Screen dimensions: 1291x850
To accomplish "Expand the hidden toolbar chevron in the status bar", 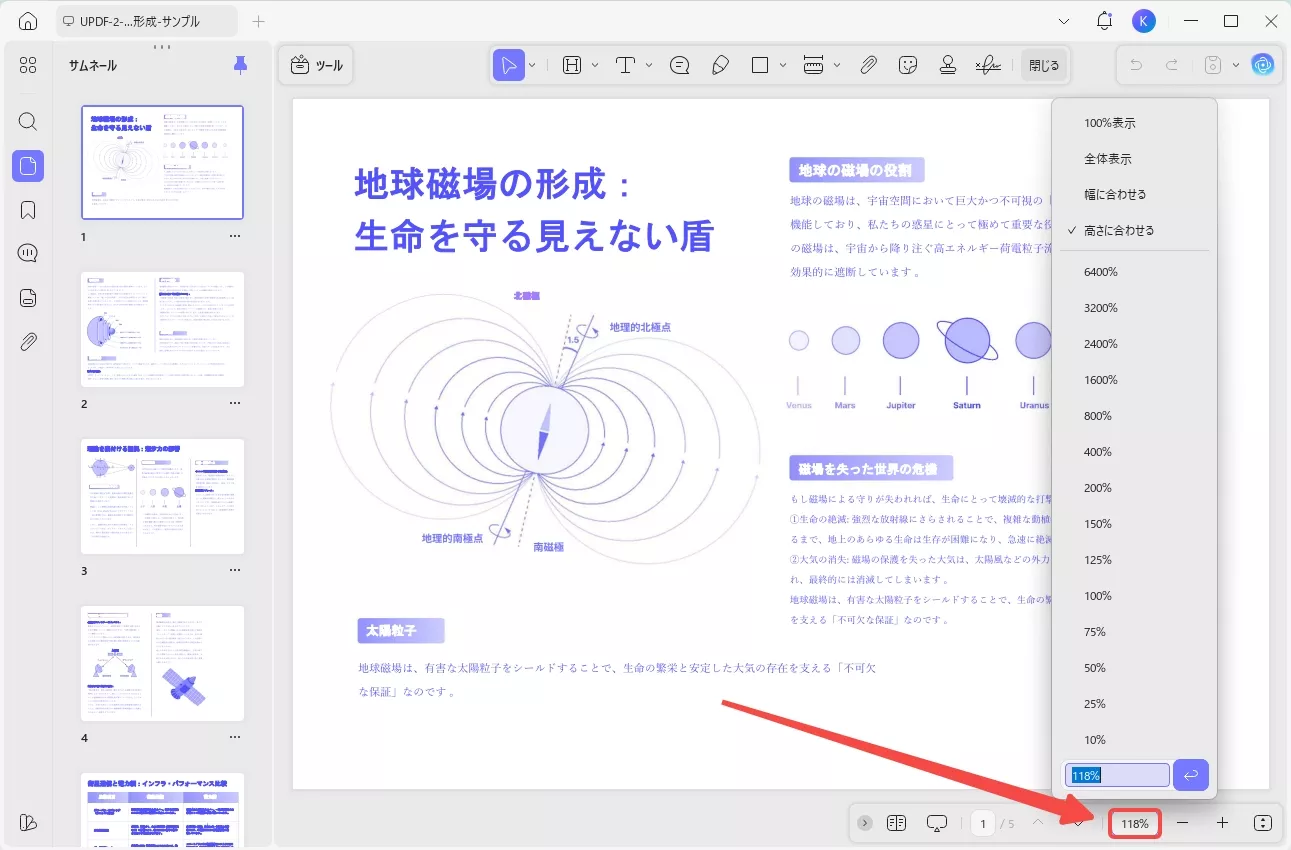I will click(x=863, y=822).
